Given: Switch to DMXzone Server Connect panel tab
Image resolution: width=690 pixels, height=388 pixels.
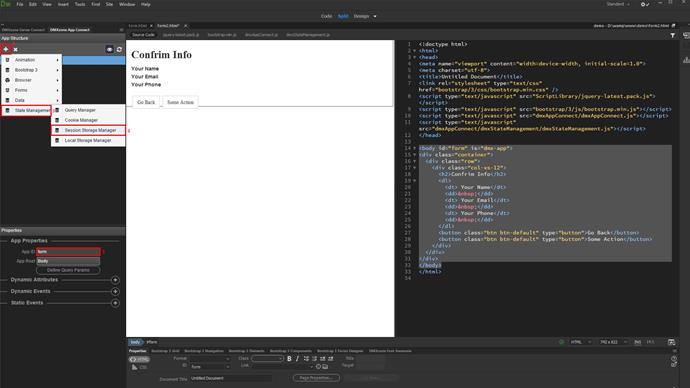Looking at the screenshot, I should (24, 30).
